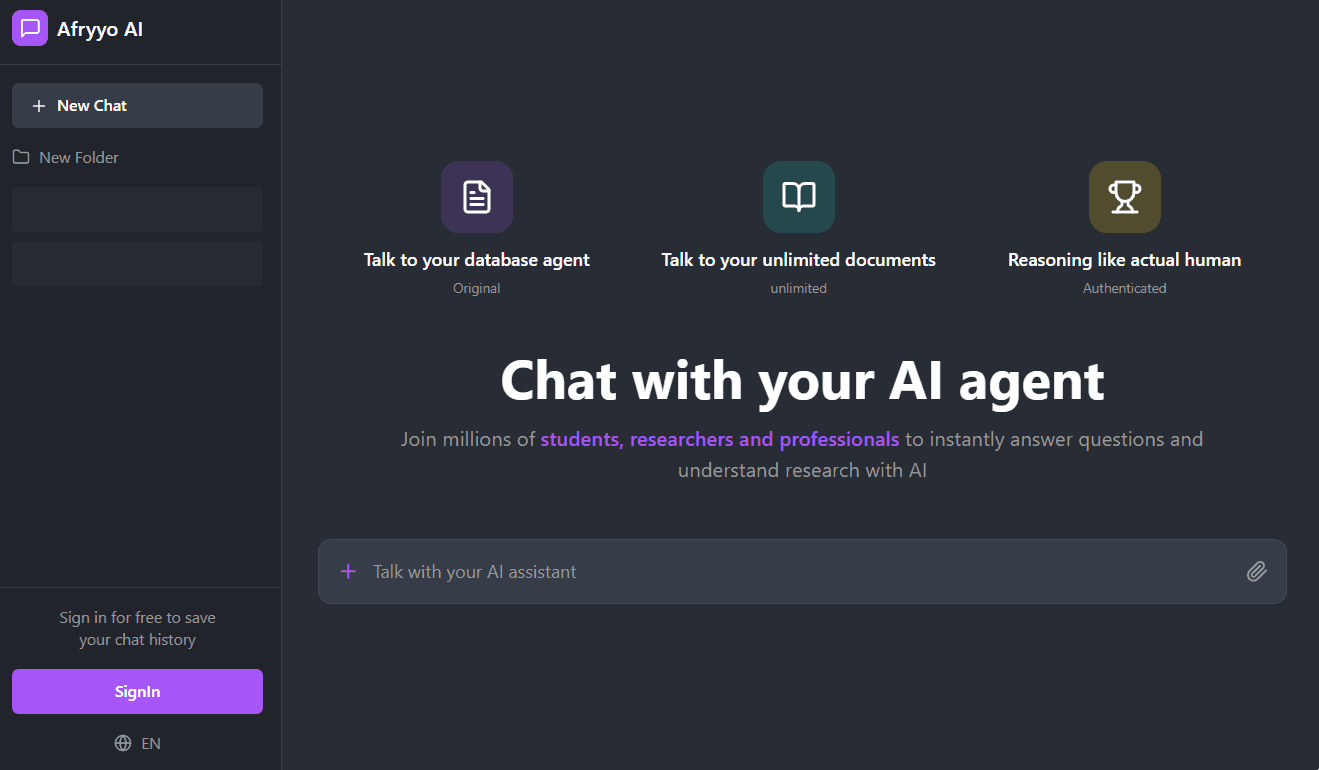Click 'Reasoning like actual human' label
Viewport: 1319px width, 770px height.
coord(1125,260)
